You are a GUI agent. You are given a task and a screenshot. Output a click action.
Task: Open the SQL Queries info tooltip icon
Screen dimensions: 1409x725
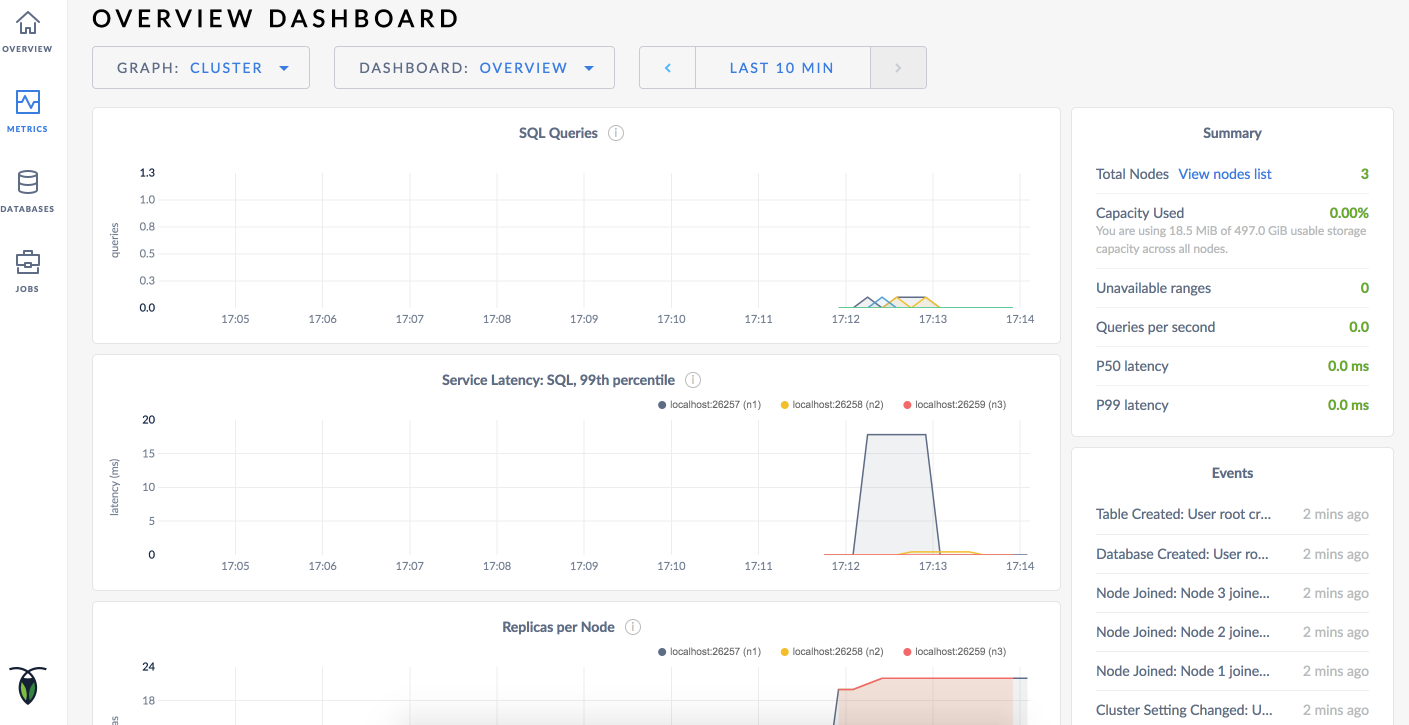(x=616, y=132)
